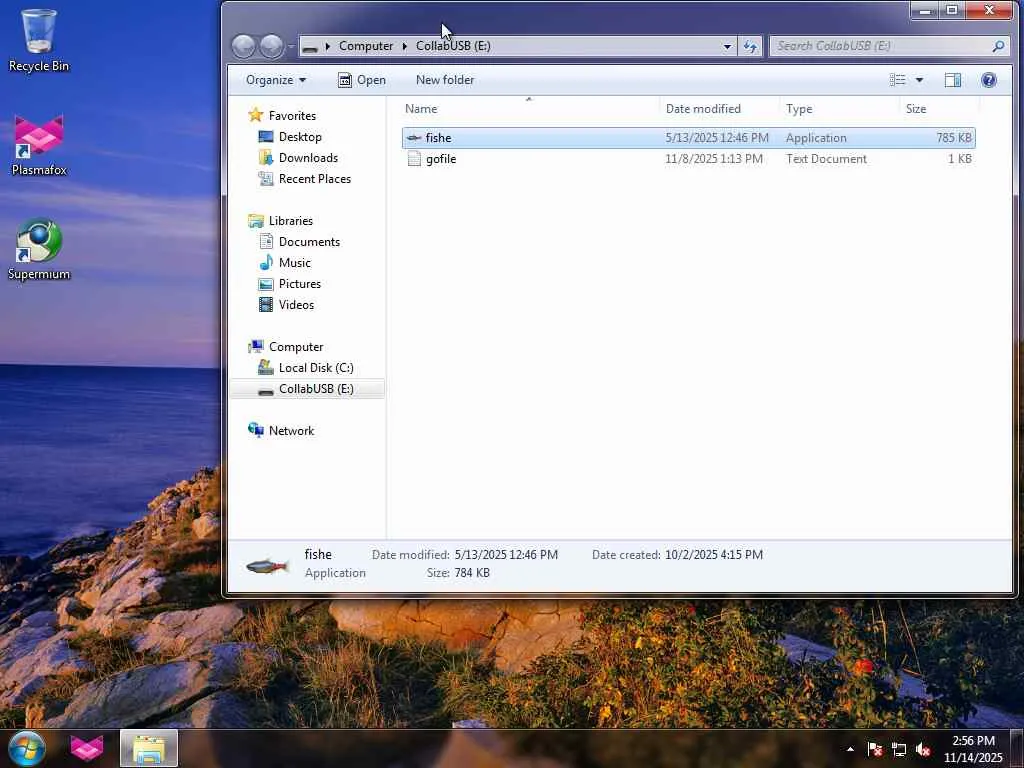Click the Windows Explorer taskbar button
The image size is (1024, 768).
click(x=149, y=748)
